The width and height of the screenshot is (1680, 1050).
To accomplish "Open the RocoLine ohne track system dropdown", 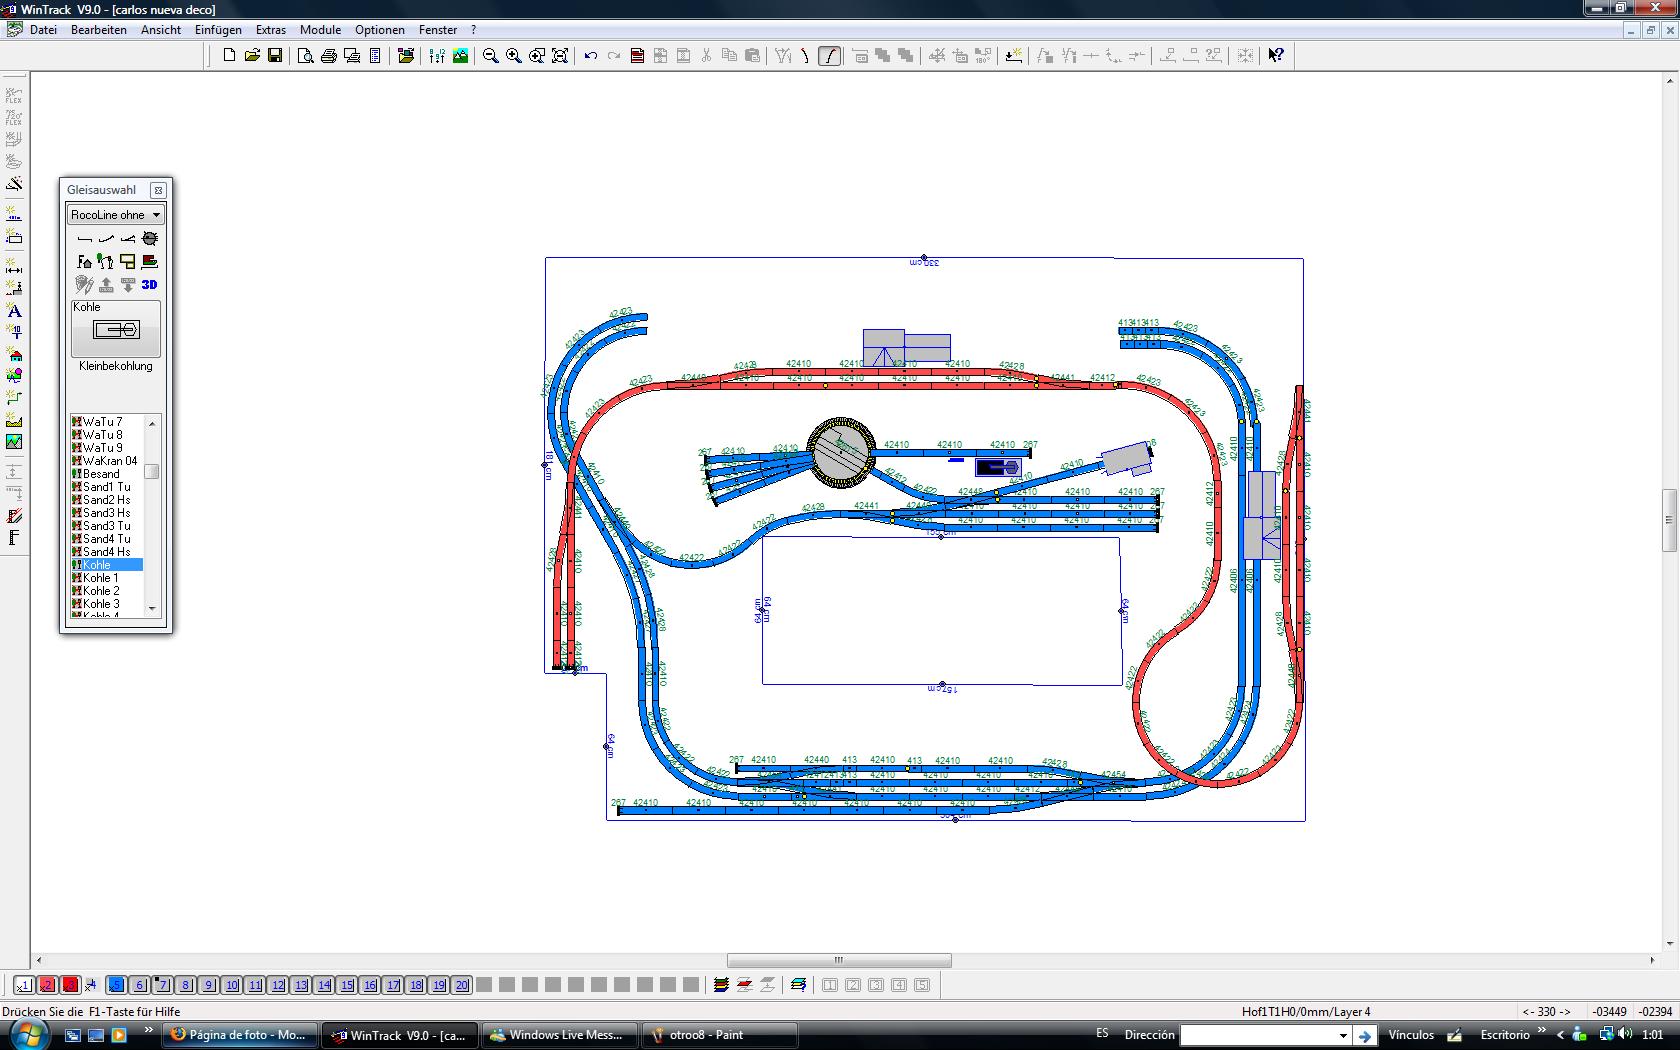I will 116,215.
